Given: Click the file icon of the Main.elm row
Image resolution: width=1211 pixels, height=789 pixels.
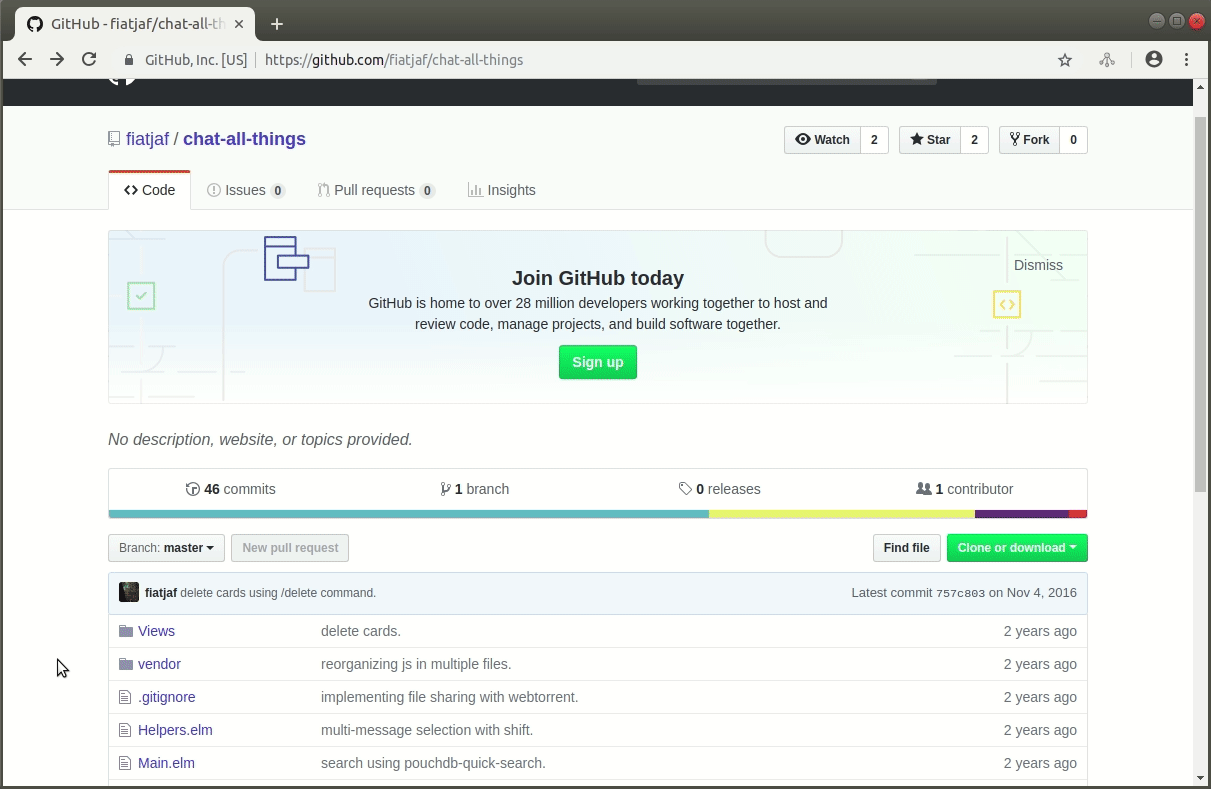Looking at the screenshot, I should tap(125, 763).
